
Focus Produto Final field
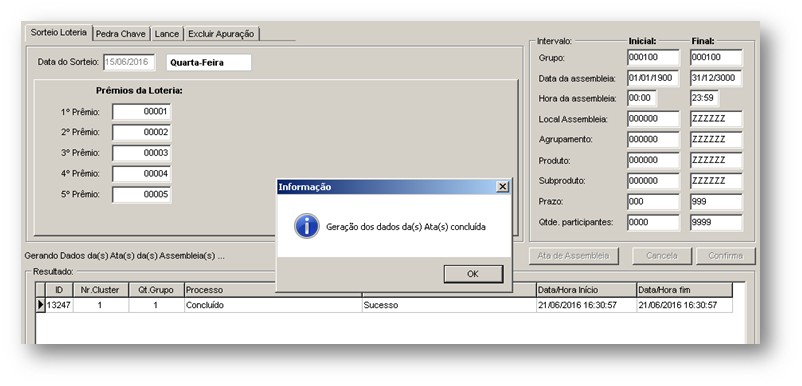click(x=716, y=160)
